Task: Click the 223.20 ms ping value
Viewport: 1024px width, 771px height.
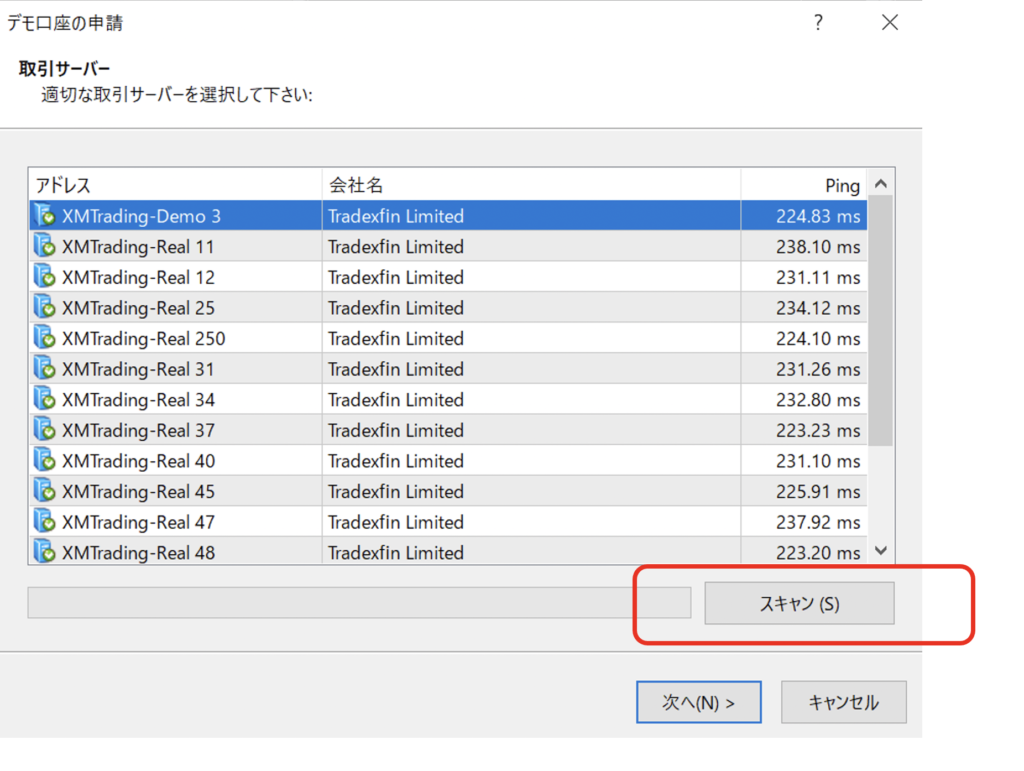Action: pyautogui.click(x=818, y=553)
